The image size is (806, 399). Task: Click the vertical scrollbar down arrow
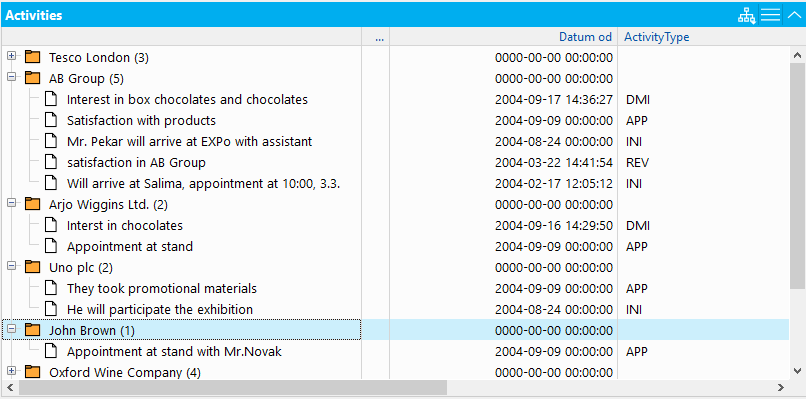[x=797, y=370]
